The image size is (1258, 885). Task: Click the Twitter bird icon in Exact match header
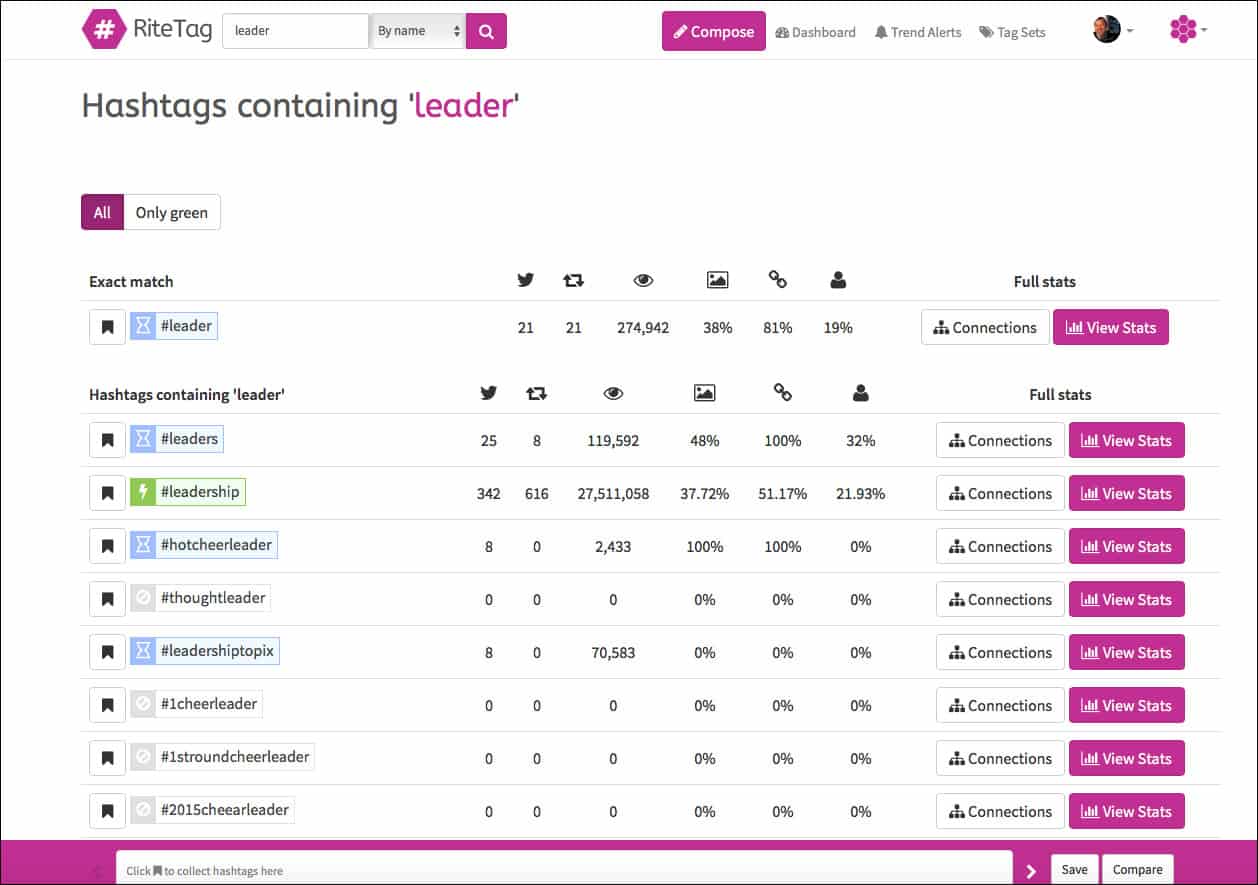tap(526, 281)
